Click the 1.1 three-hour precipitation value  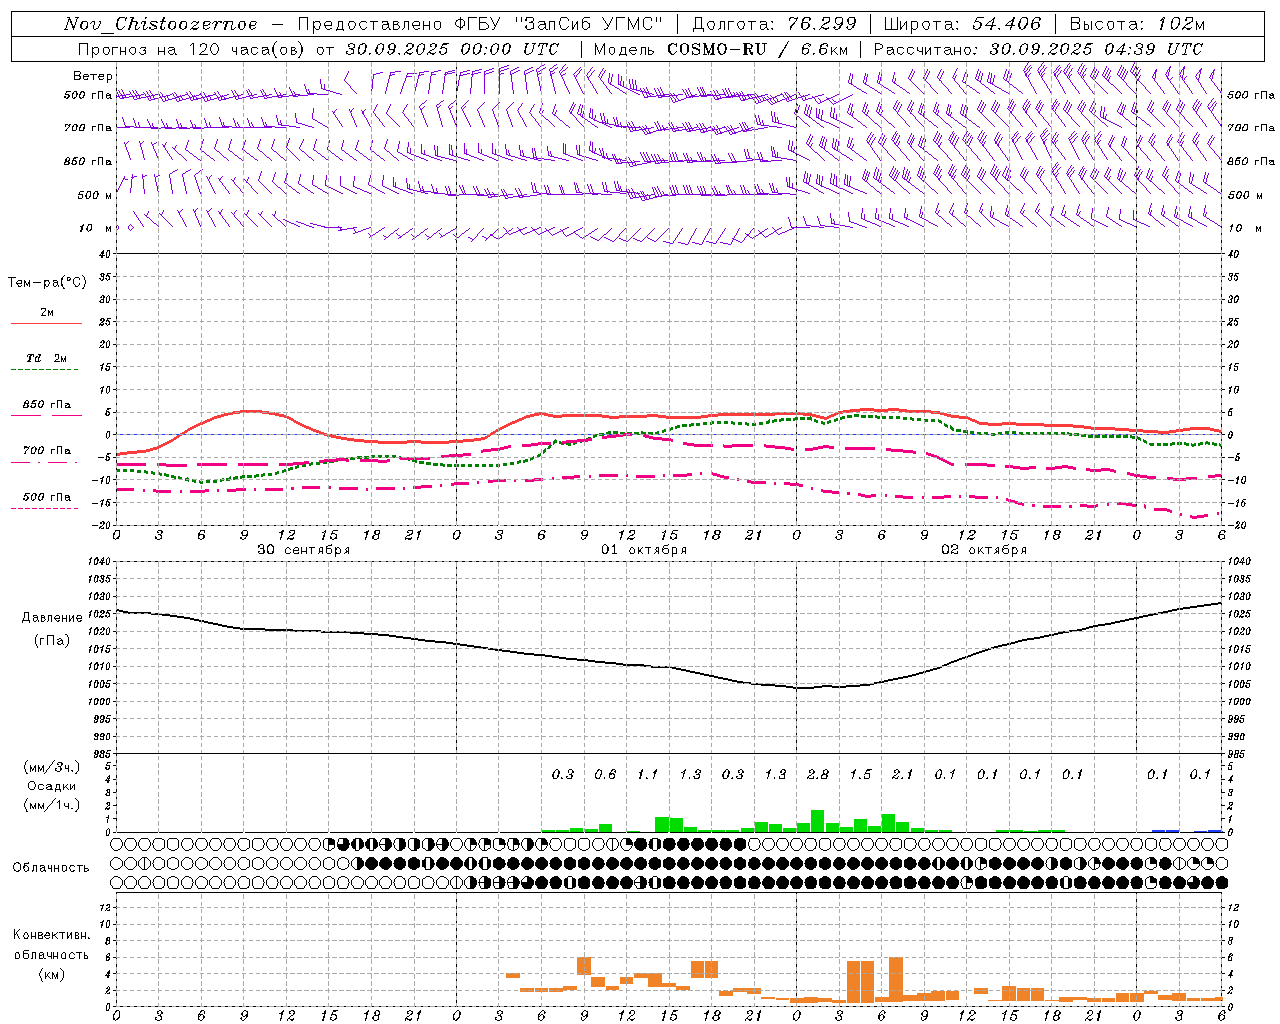point(647,774)
